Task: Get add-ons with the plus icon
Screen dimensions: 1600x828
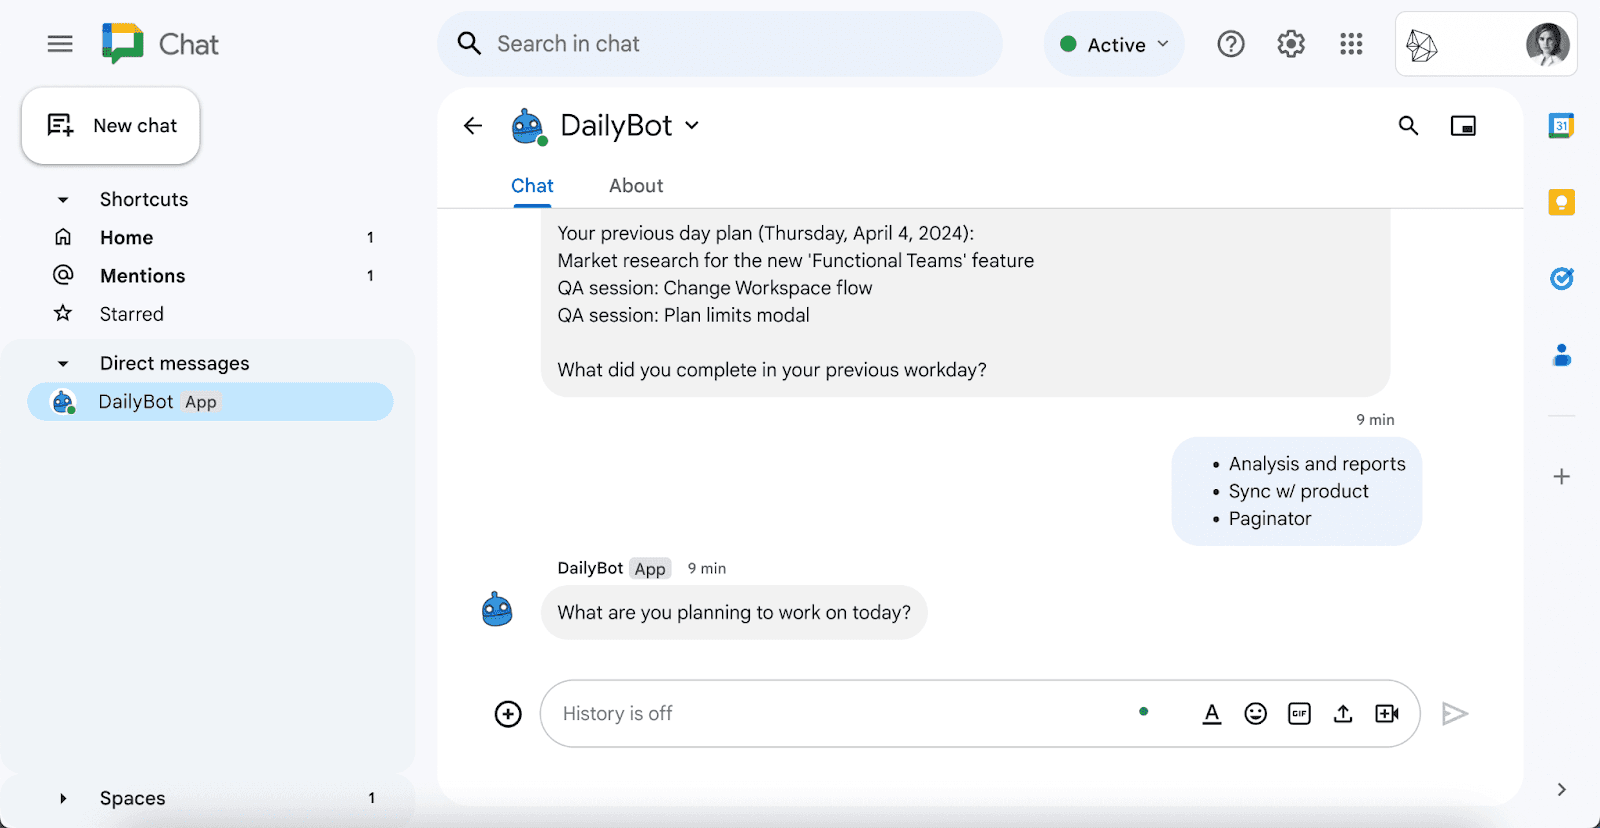Action: pos(1561,477)
